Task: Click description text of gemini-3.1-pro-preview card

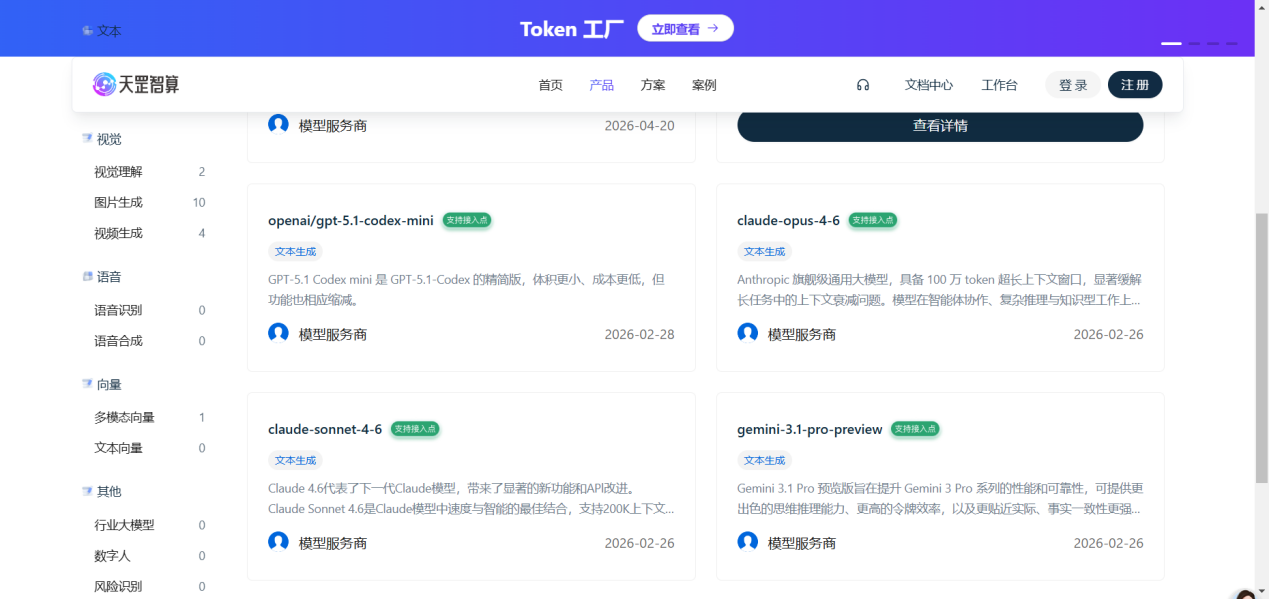Action: (x=939, y=498)
